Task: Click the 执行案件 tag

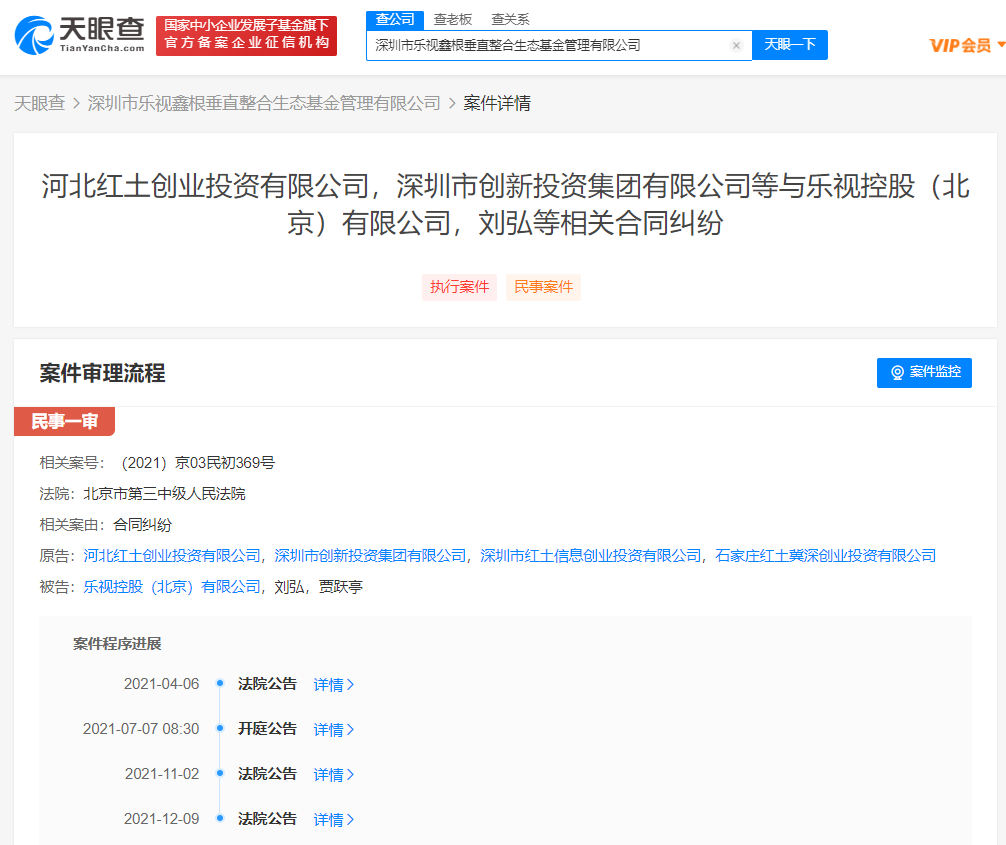Action: (x=459, y=287)
